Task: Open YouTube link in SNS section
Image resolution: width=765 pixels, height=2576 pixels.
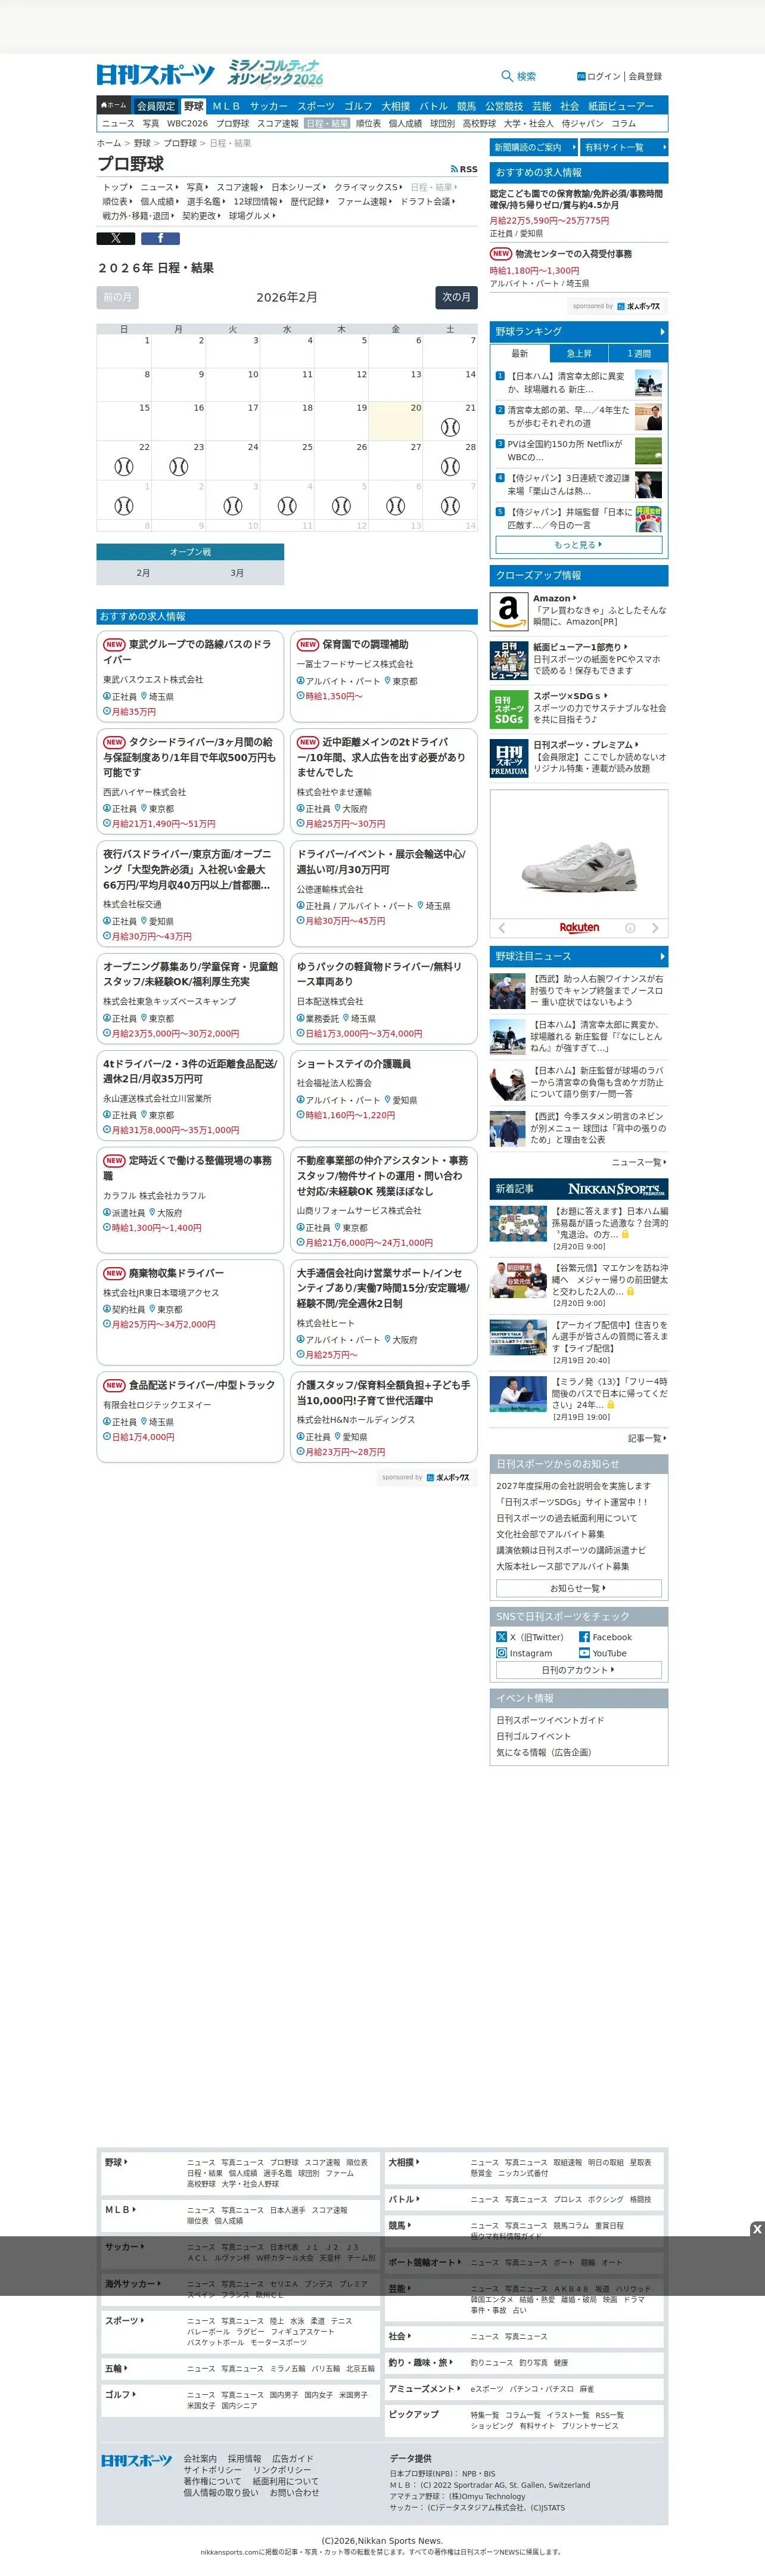Action: pos(603,1653)
